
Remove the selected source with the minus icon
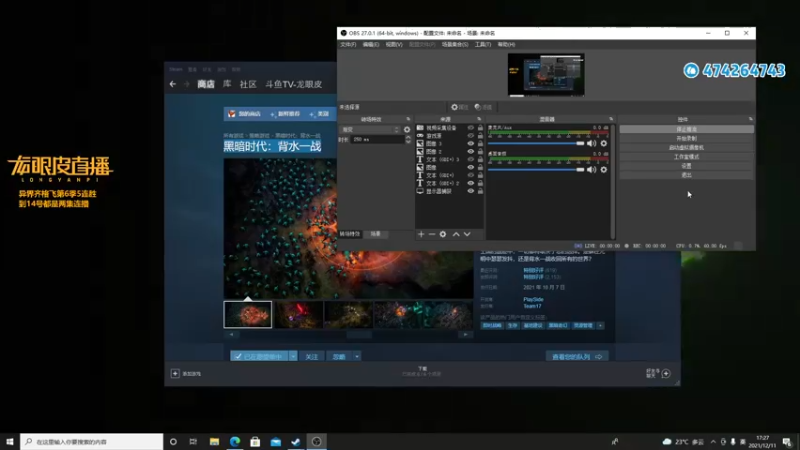coord(432,234)
